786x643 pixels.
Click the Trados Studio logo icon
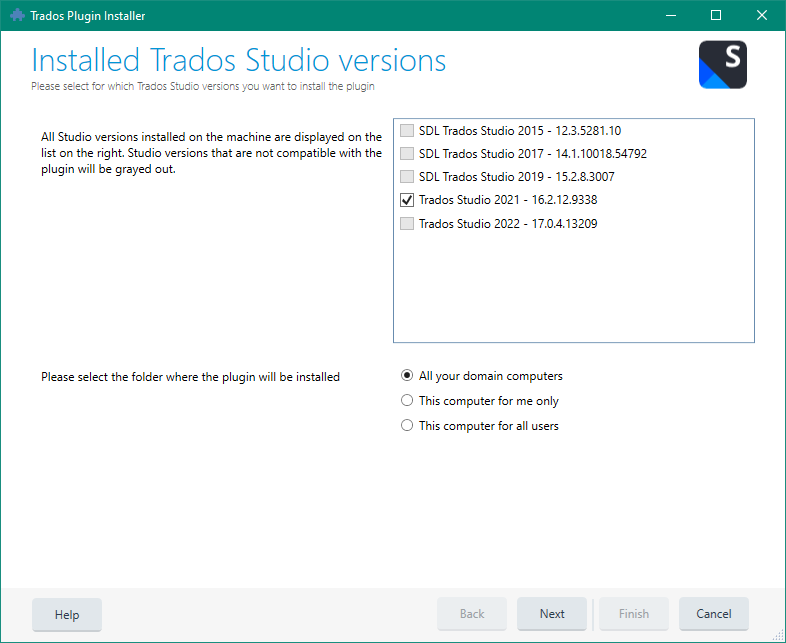[722, 65]
